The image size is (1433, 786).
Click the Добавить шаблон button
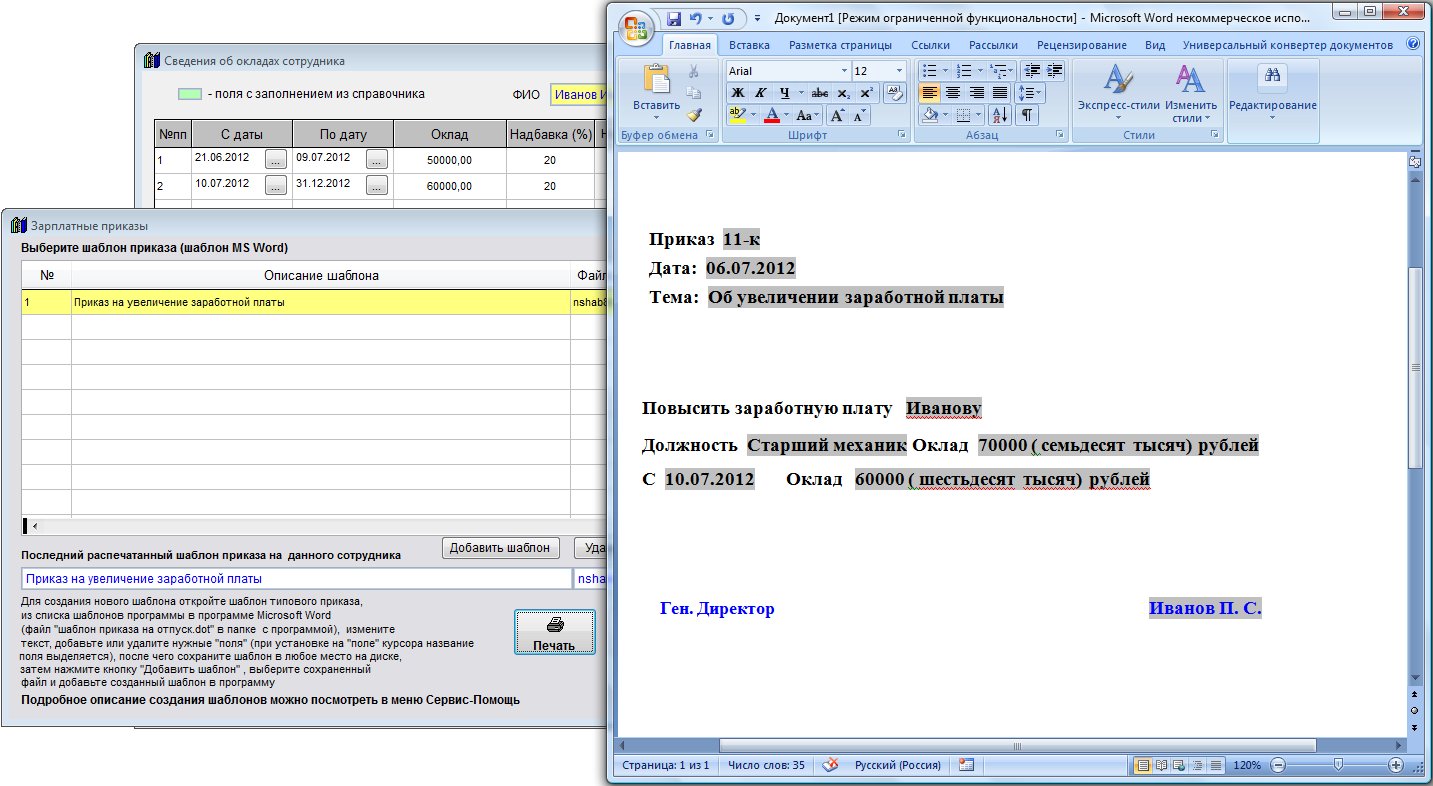pyautogui.click(x=500, y=547)
